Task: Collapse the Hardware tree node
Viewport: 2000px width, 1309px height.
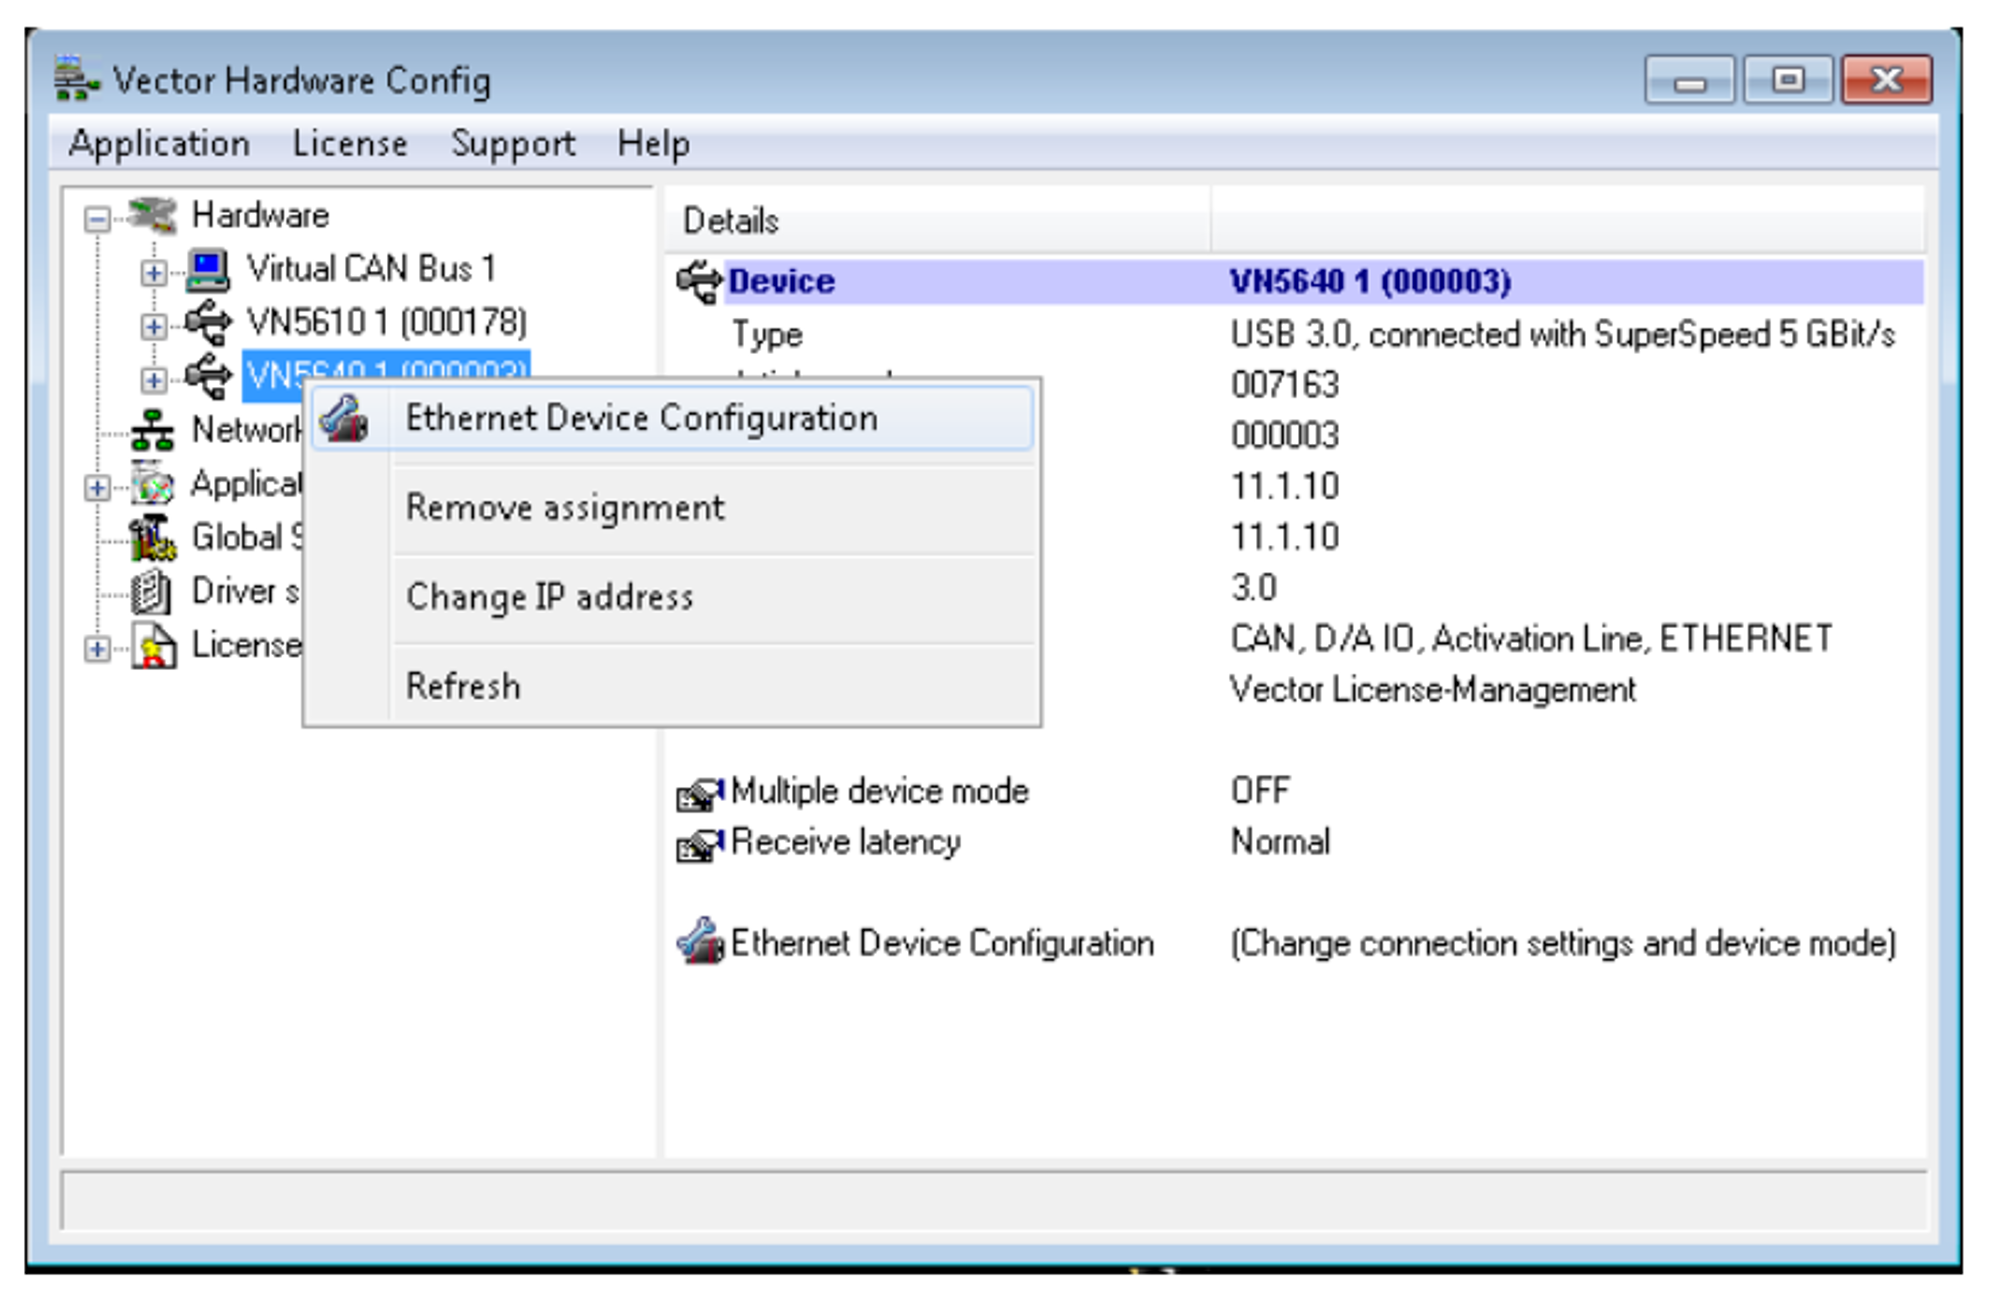Action: pyautogui.click(x=97, y=218)
